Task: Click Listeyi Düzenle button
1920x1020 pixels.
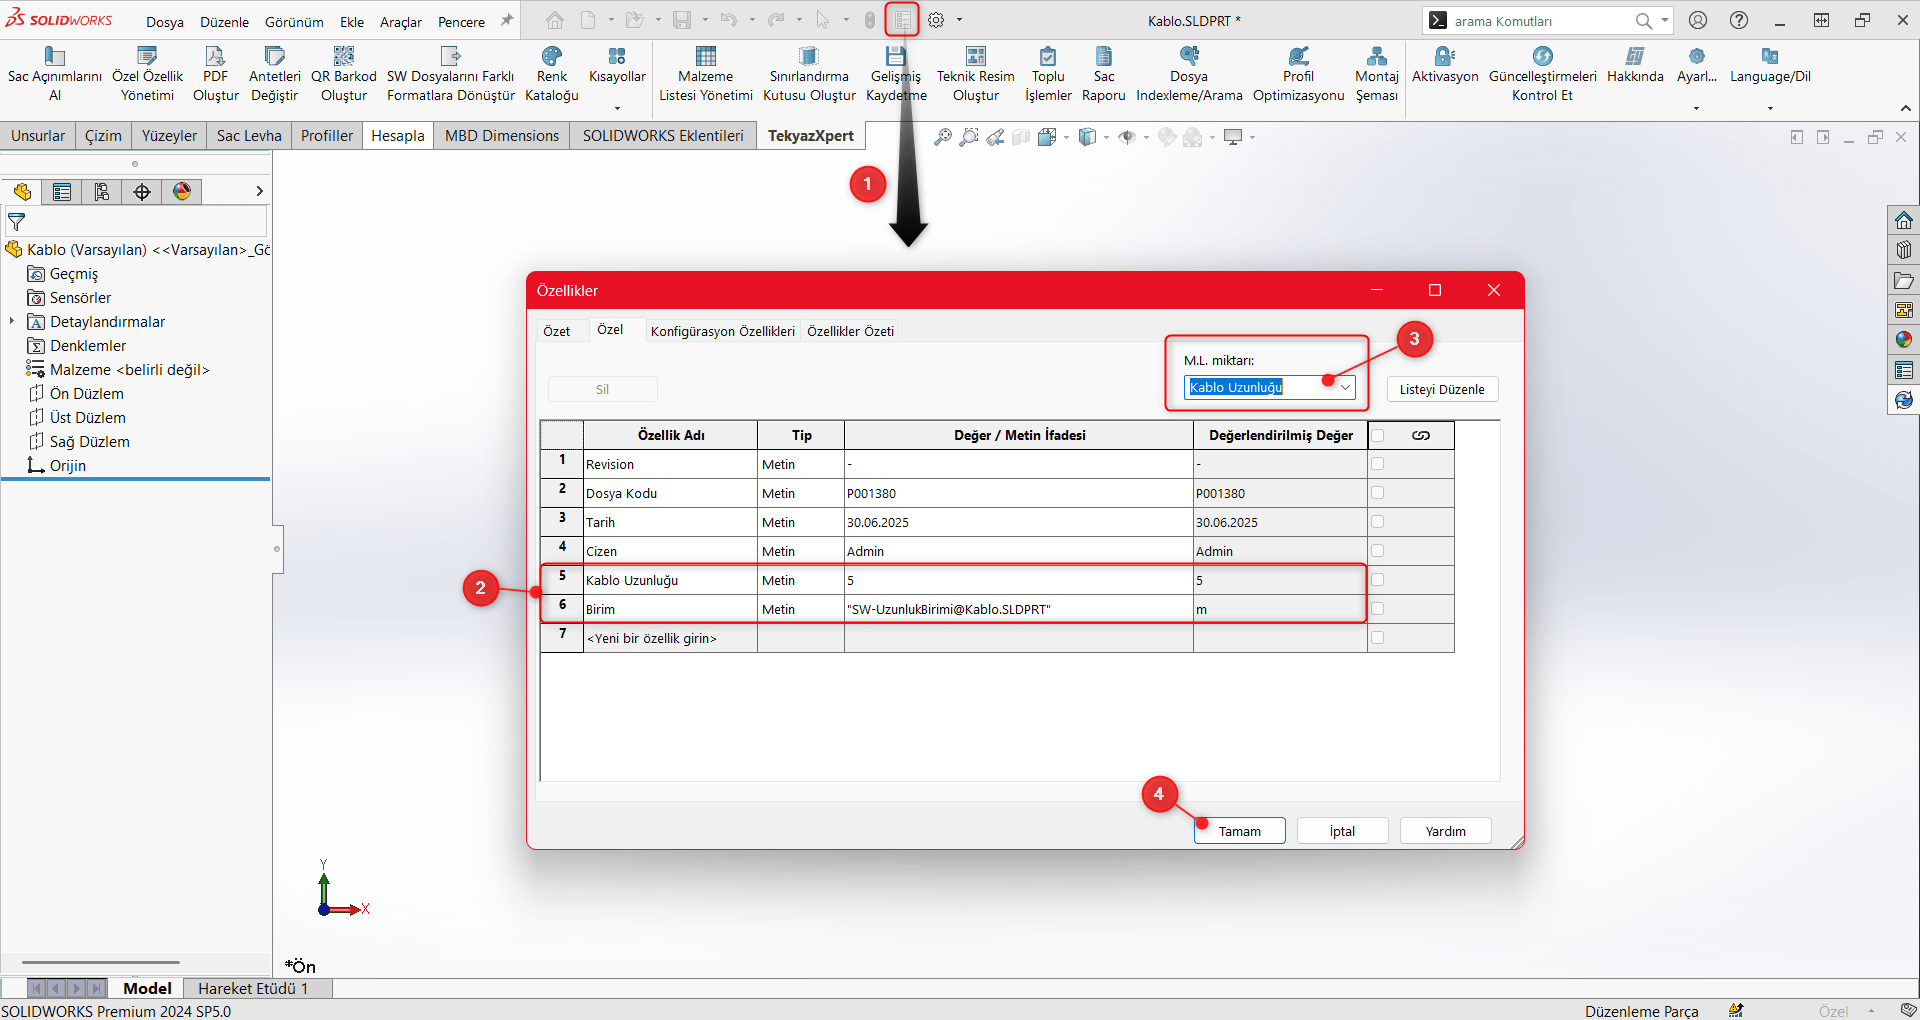Action: tap(1442, 389)
